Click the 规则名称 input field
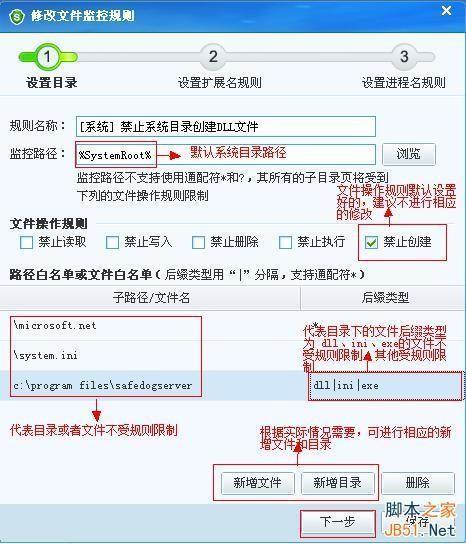 pos(226,127)
